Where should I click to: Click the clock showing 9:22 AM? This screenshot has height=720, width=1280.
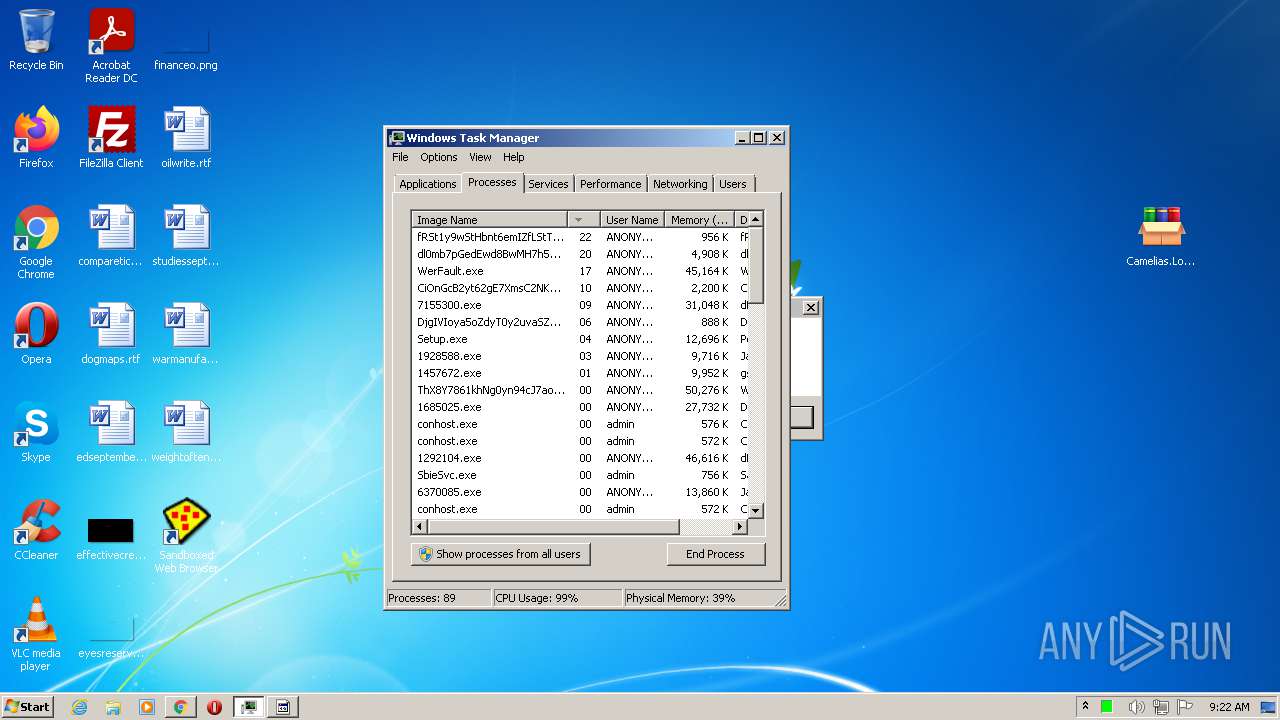pos(1229,707)
